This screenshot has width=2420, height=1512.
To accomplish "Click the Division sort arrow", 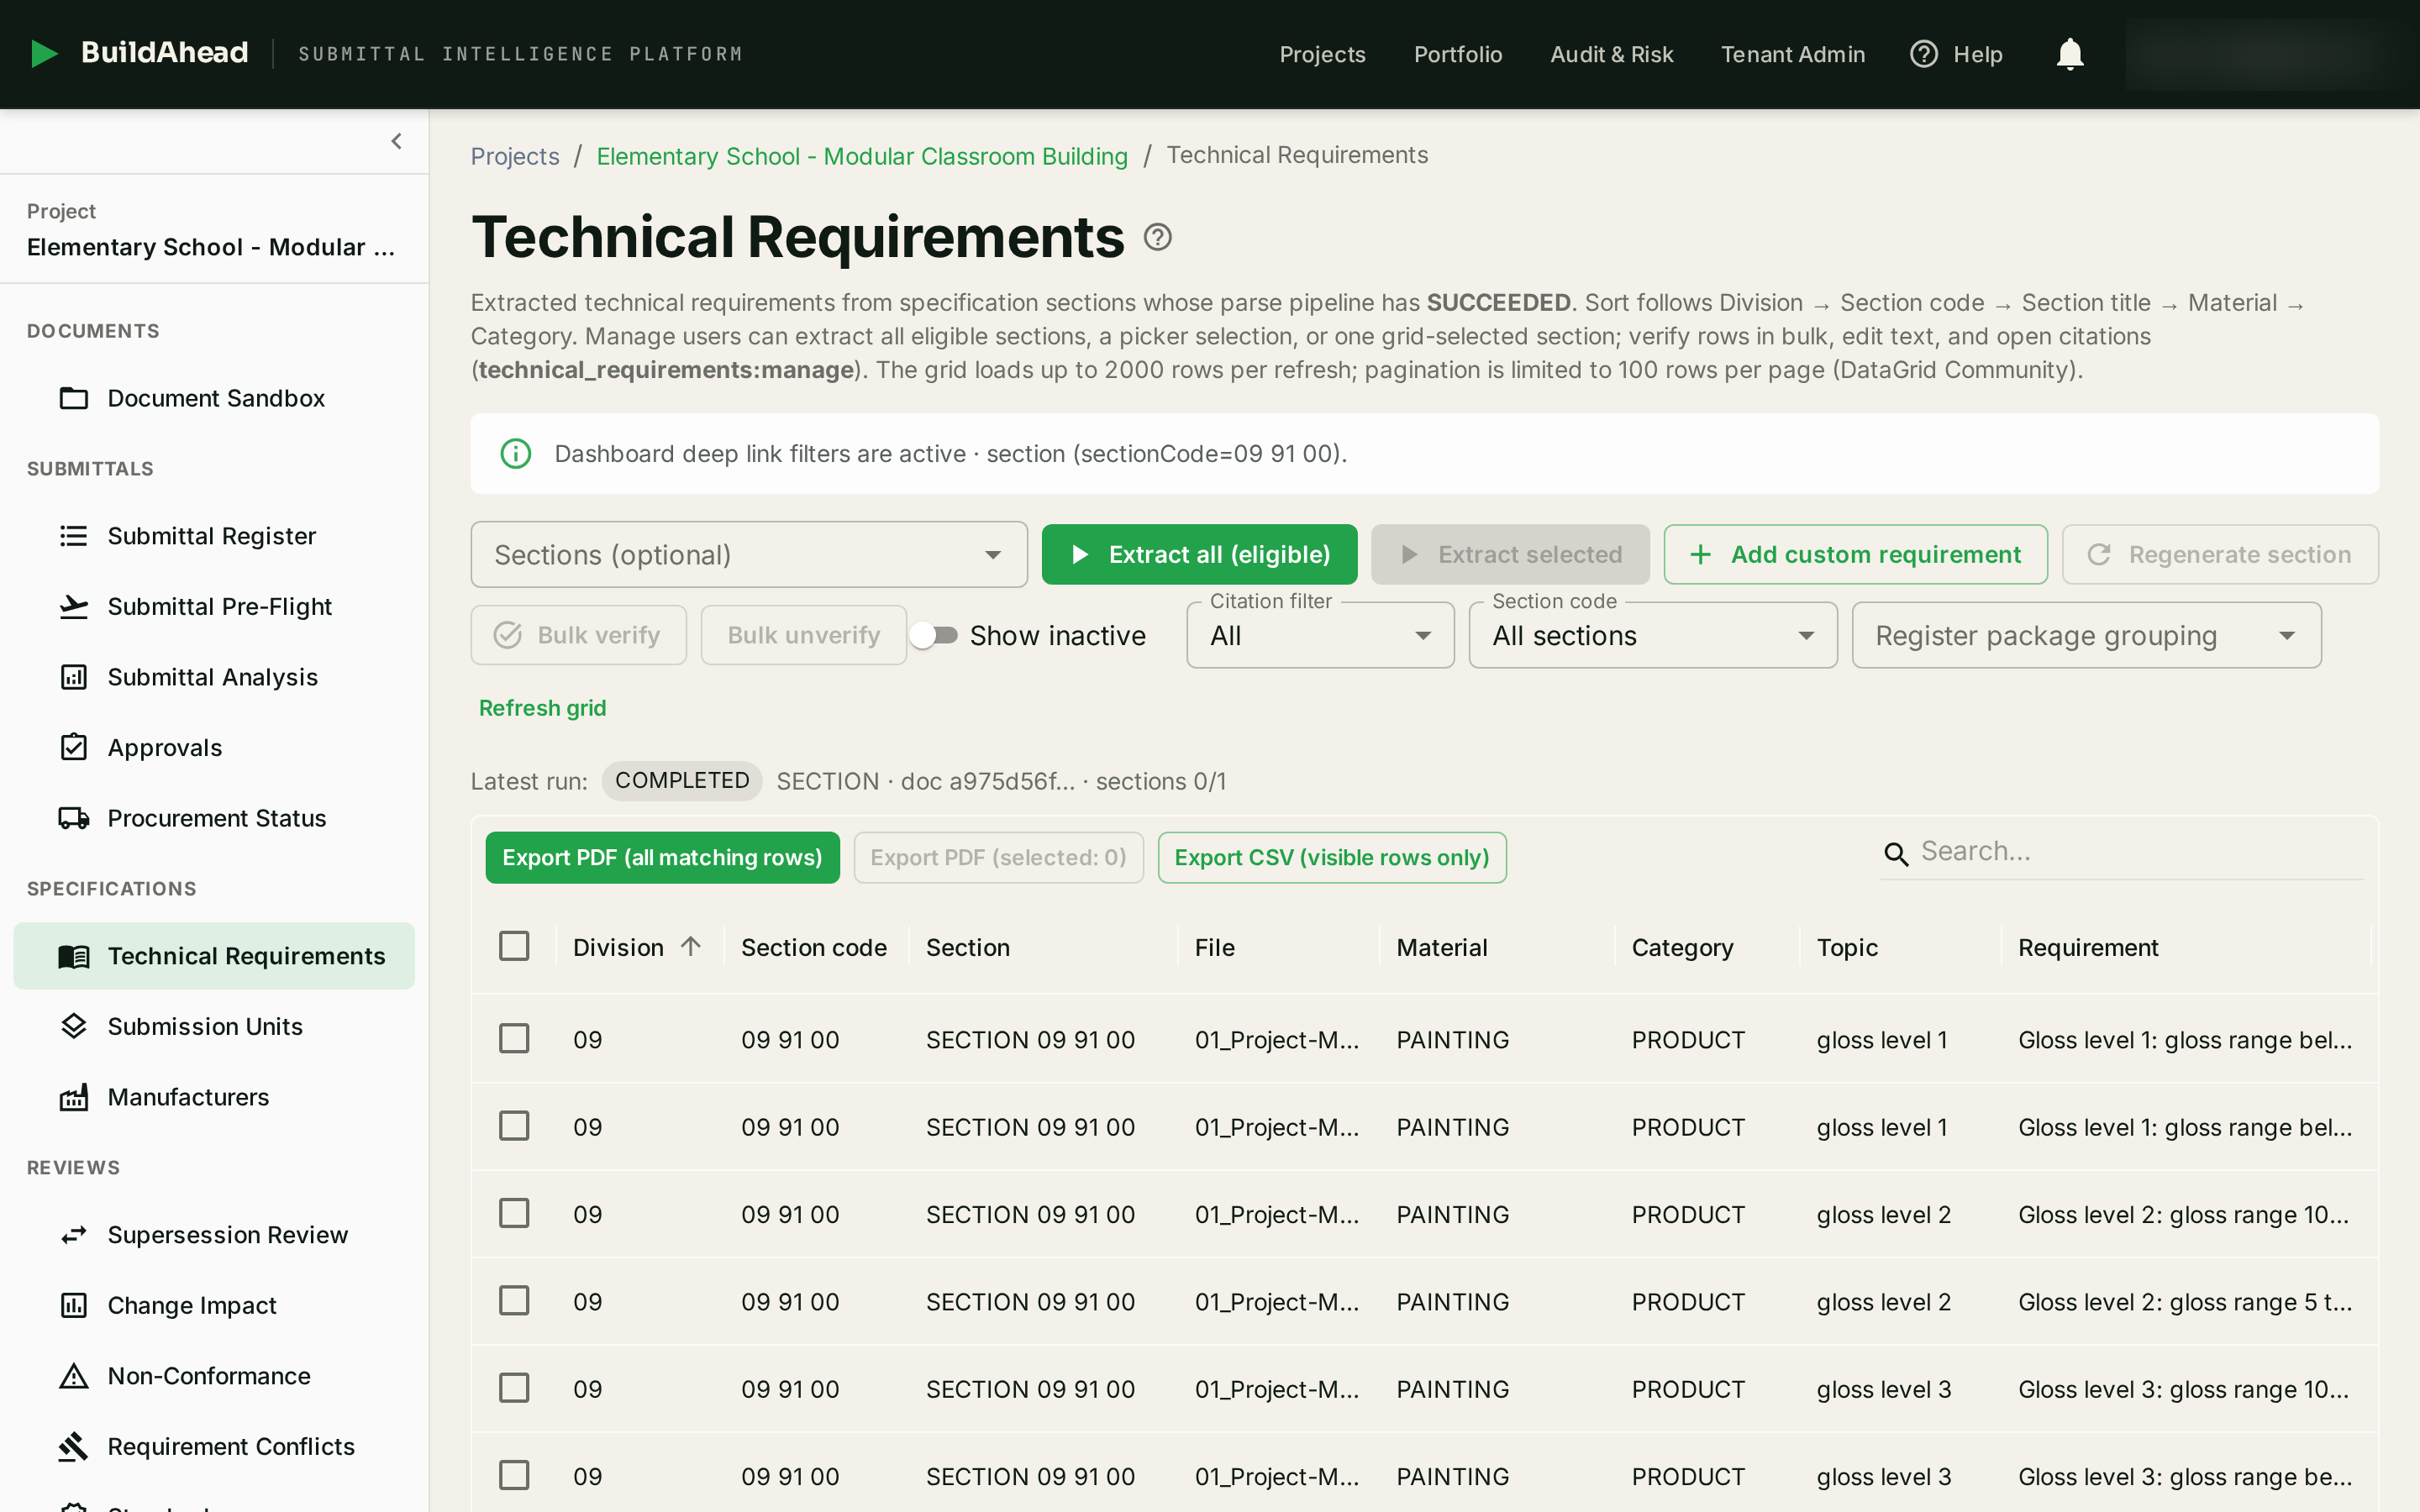I will pos(691,946).
